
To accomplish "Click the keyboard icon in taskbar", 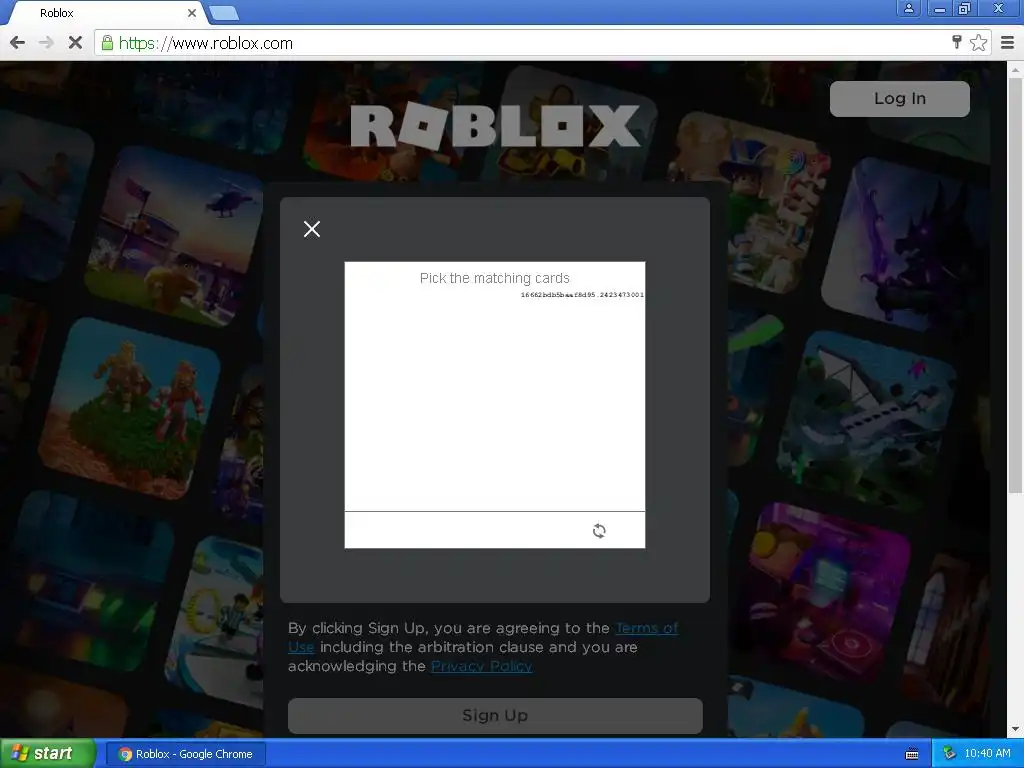I will [912, 754].
